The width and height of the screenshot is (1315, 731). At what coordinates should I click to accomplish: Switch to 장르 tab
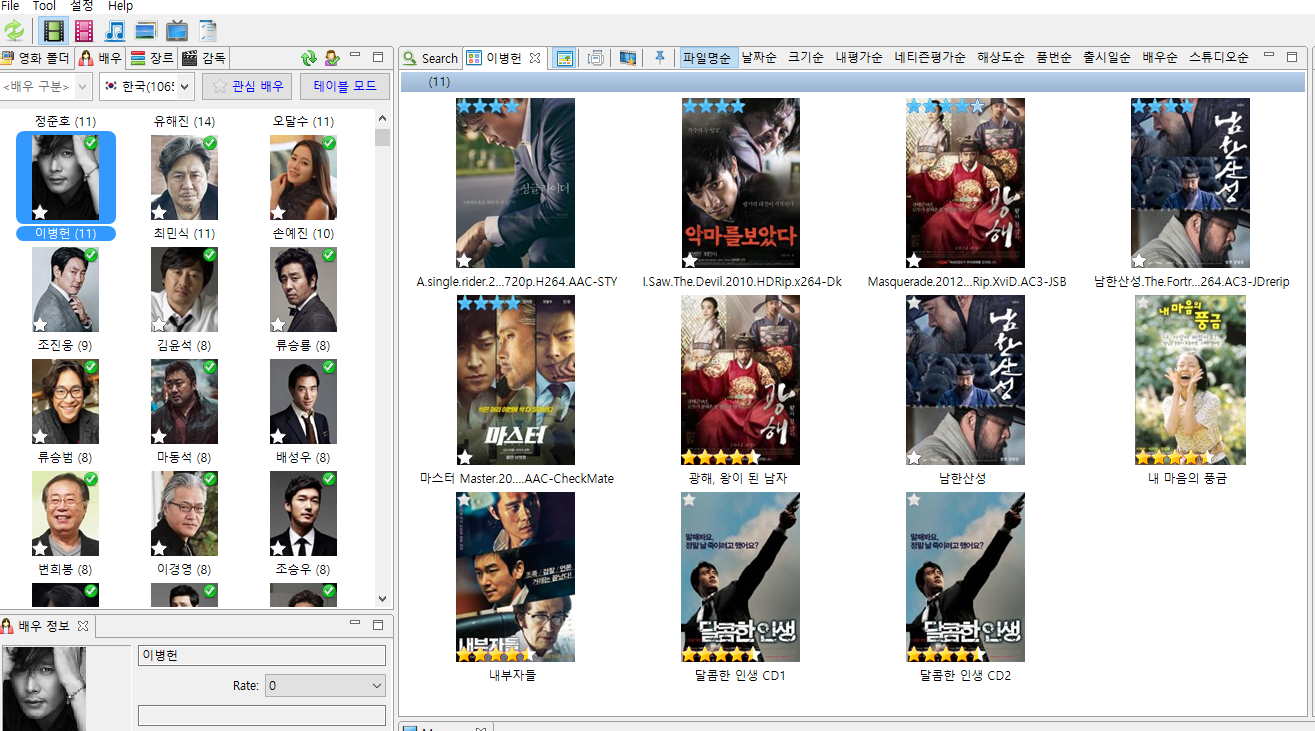click(152, 58)
